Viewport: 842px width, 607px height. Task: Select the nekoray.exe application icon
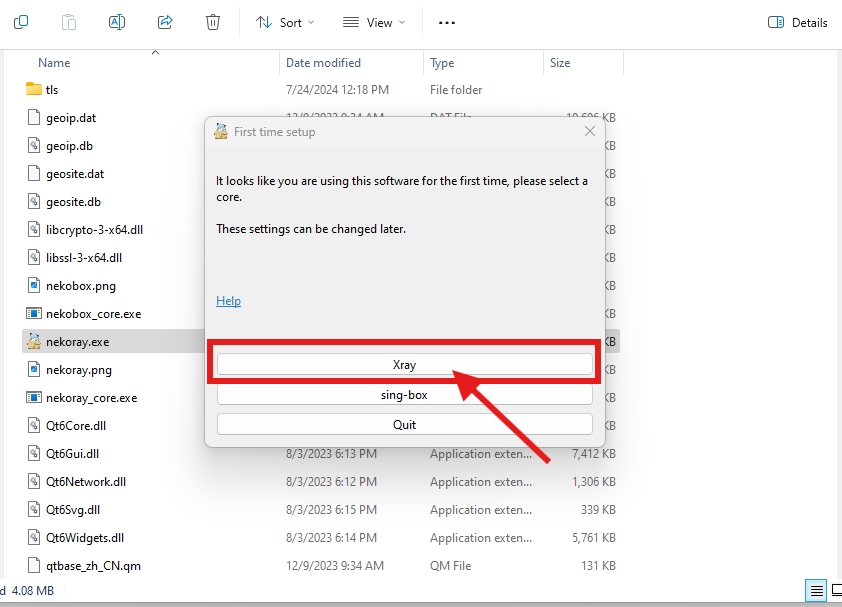(34, 341)
